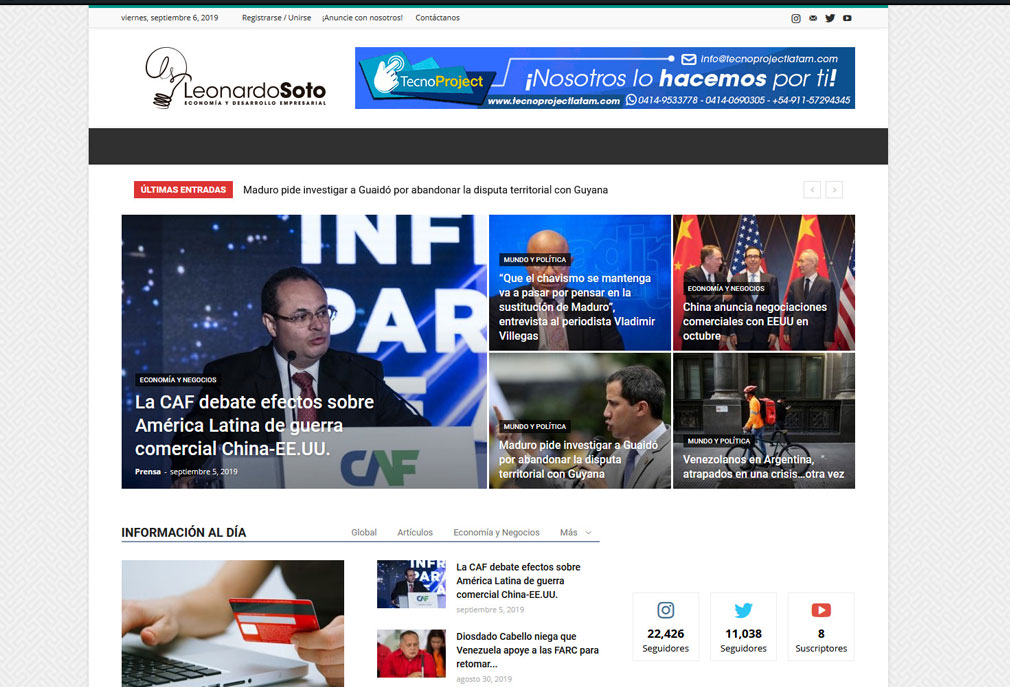Click the email envelope icon in top bar
The width and height of the screenshot is (1010, 687).
click(813, 18)
